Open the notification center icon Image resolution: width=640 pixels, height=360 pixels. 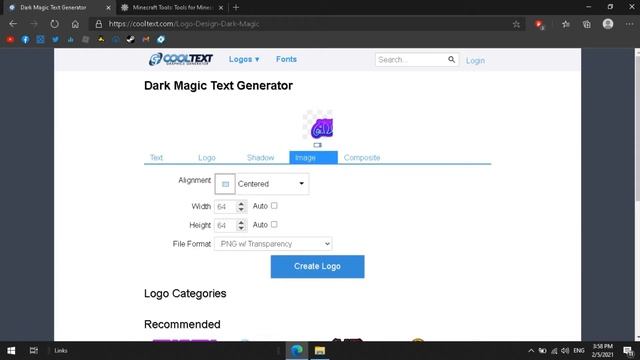point(628,351)
